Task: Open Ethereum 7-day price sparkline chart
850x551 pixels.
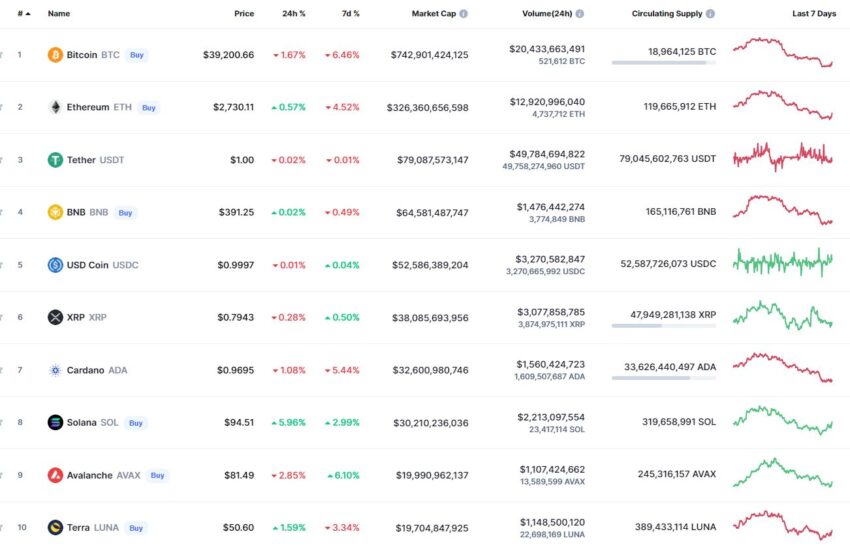Action: [x=783, y=105]
